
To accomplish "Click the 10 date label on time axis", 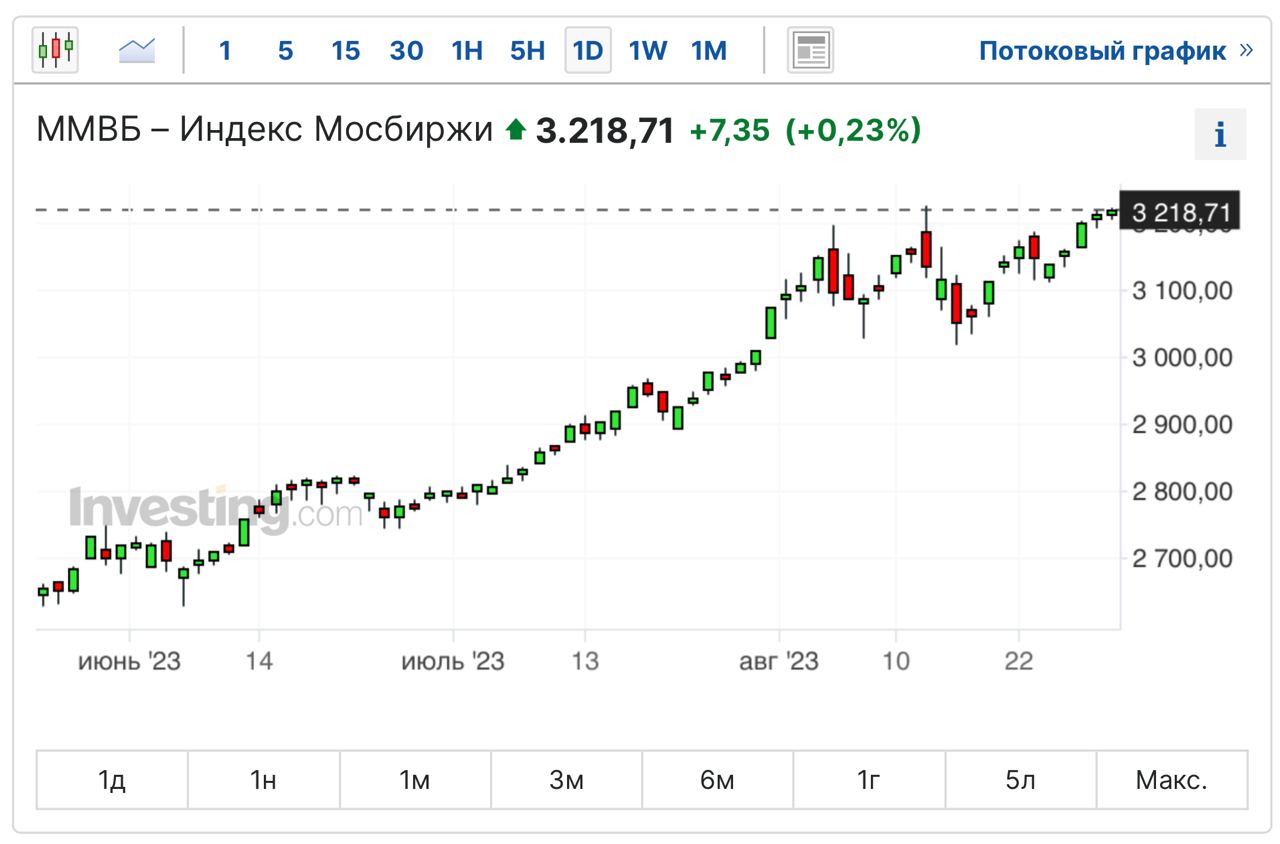I will click(896, 661).
